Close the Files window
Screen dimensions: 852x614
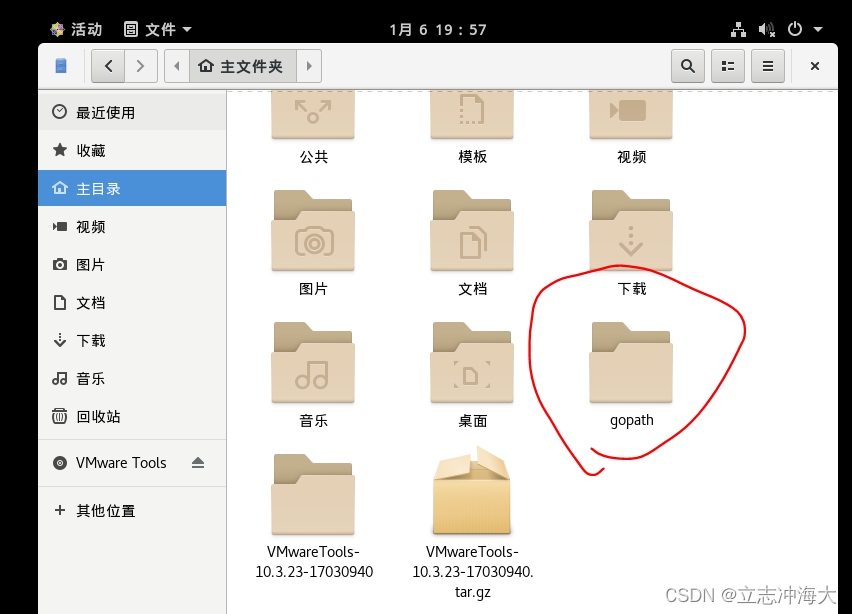[x=815, y=66]
